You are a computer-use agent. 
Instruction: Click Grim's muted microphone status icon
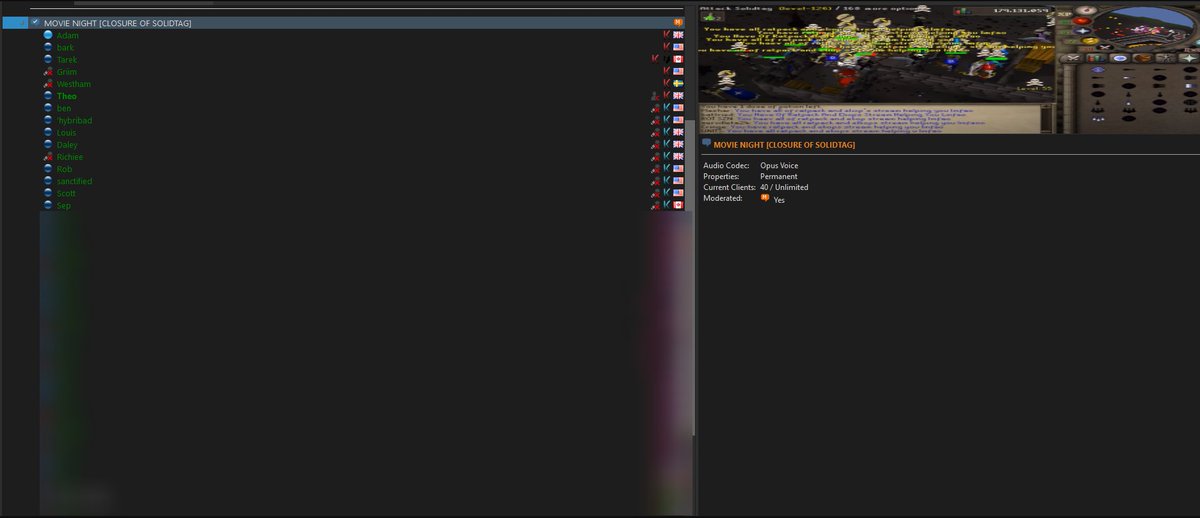click(x=47, y=72)
